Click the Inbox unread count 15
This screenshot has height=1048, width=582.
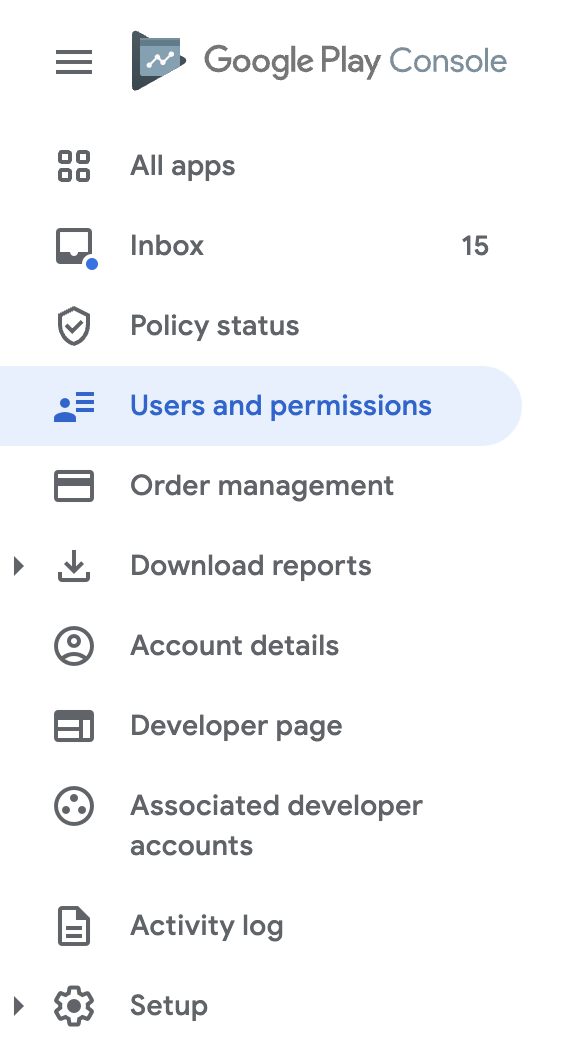pyautogui.click(x=475, y=246)
